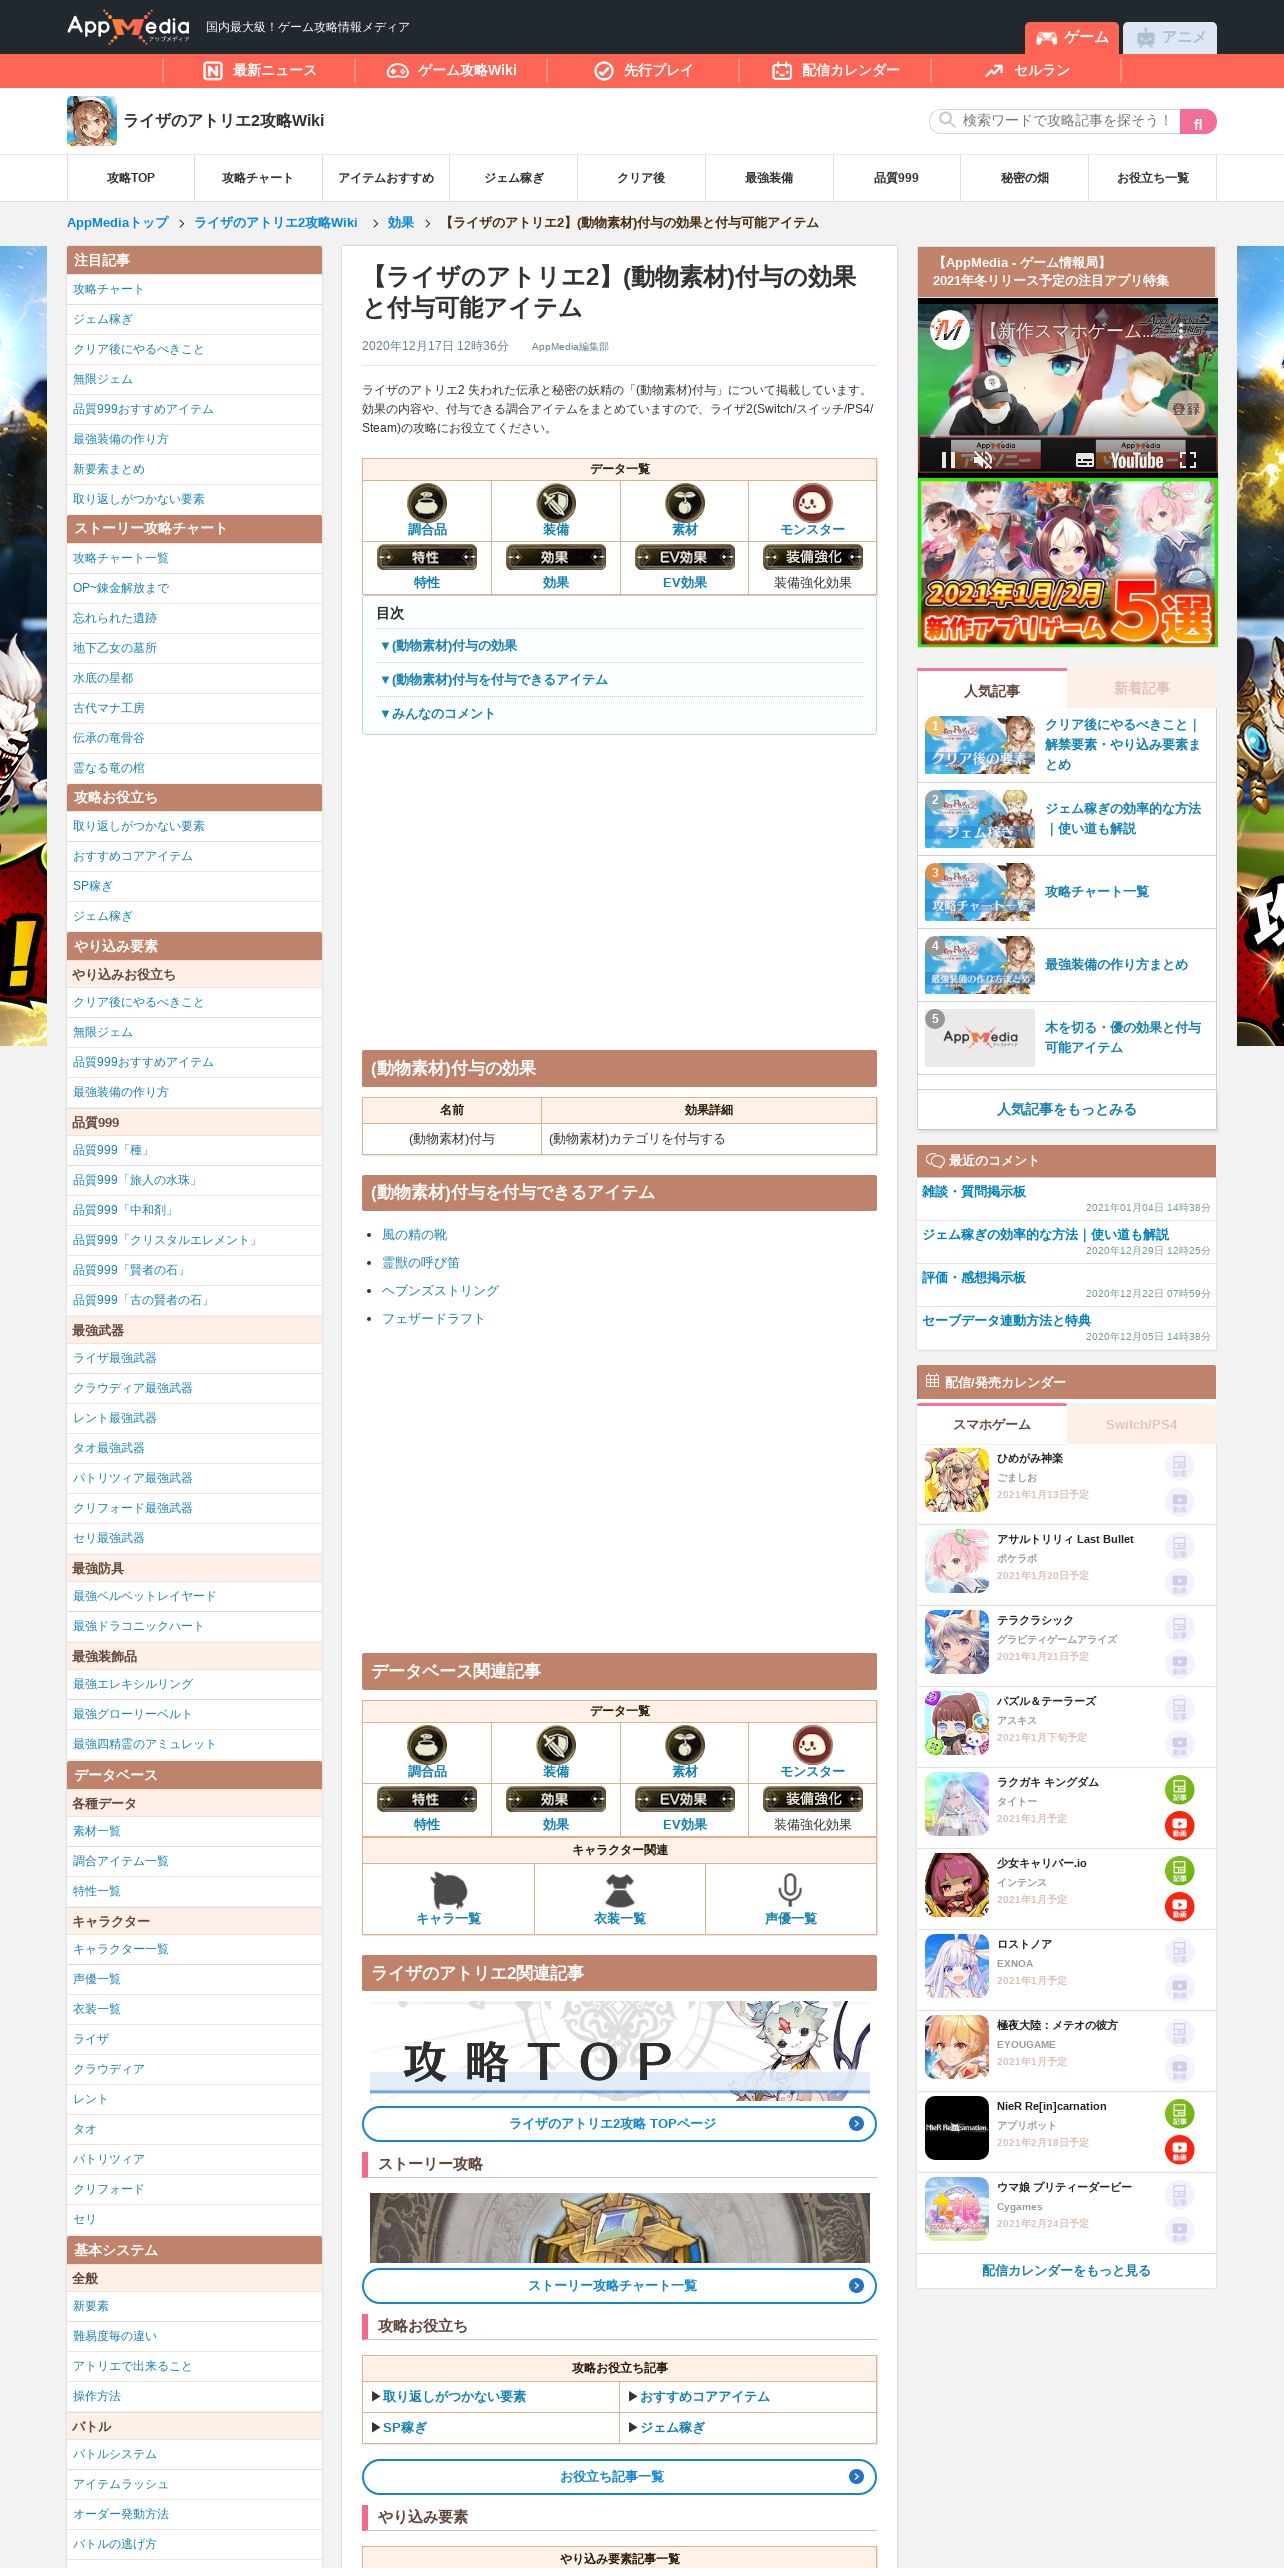Switch to the アニメ tab

[x=1170, y=38]
